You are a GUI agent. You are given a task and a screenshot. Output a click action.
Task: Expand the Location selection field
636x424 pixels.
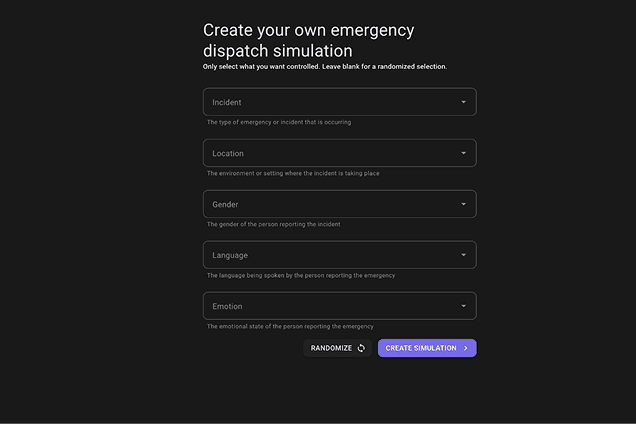(x=330, y=153)
